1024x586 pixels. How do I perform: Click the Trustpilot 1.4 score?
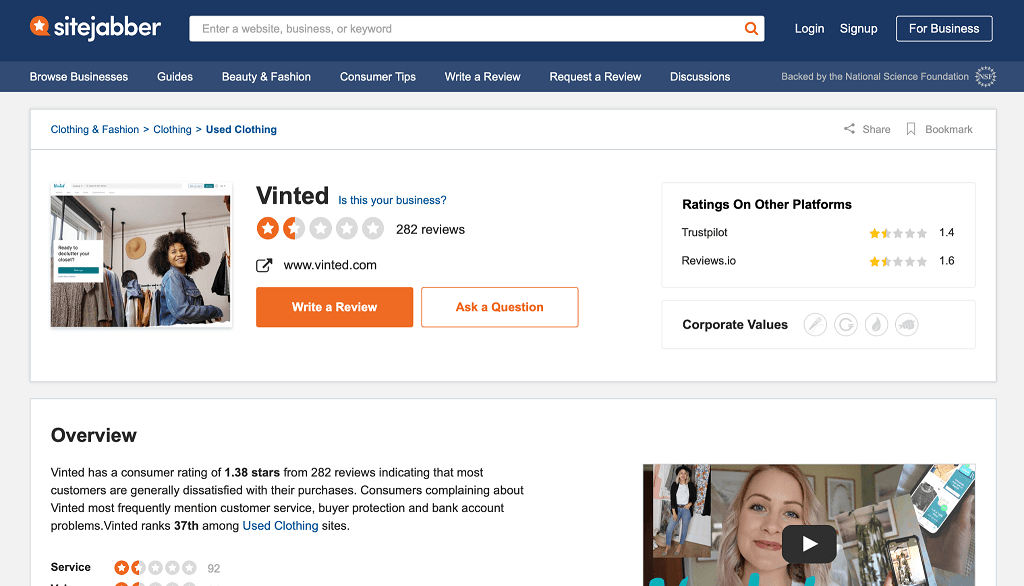(x=946, y=233)
